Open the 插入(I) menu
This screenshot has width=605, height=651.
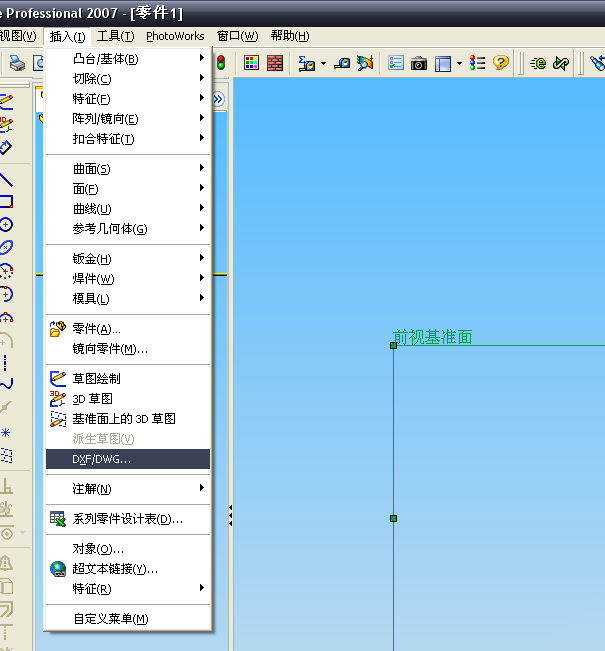pos(67,36)
